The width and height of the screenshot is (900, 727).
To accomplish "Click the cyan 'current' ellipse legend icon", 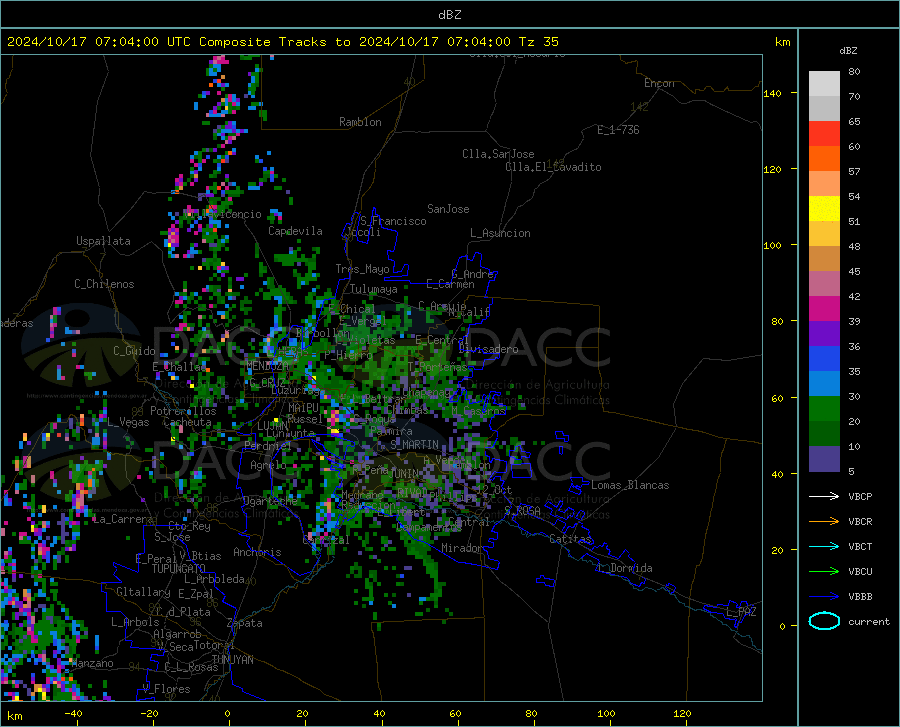I will click(824, 621).
